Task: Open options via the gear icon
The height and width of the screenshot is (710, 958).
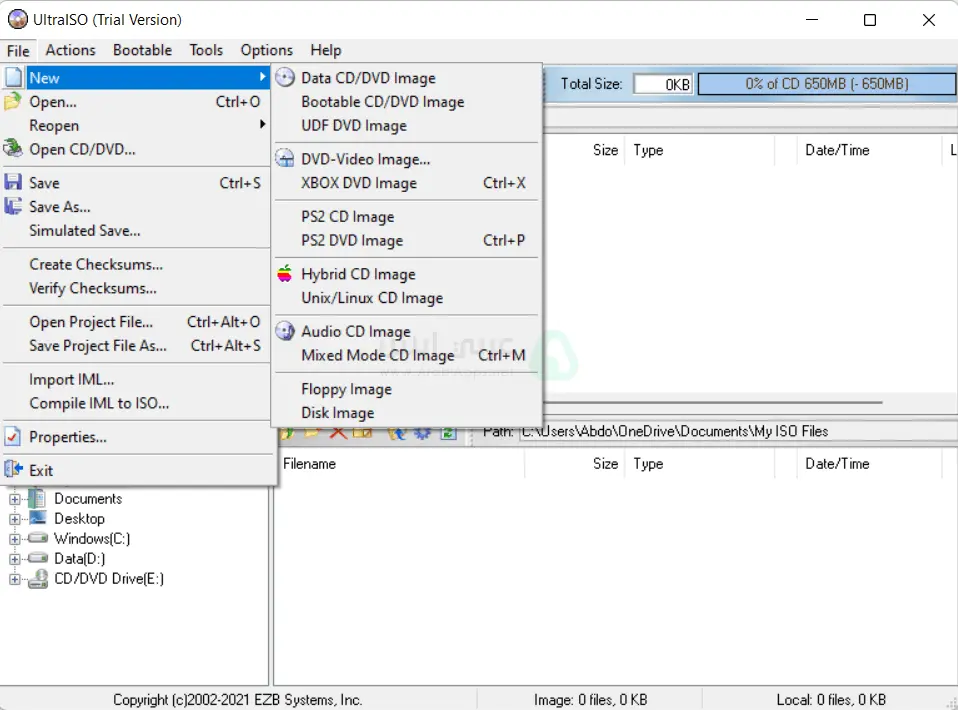Action: click(x=420, y=432)
